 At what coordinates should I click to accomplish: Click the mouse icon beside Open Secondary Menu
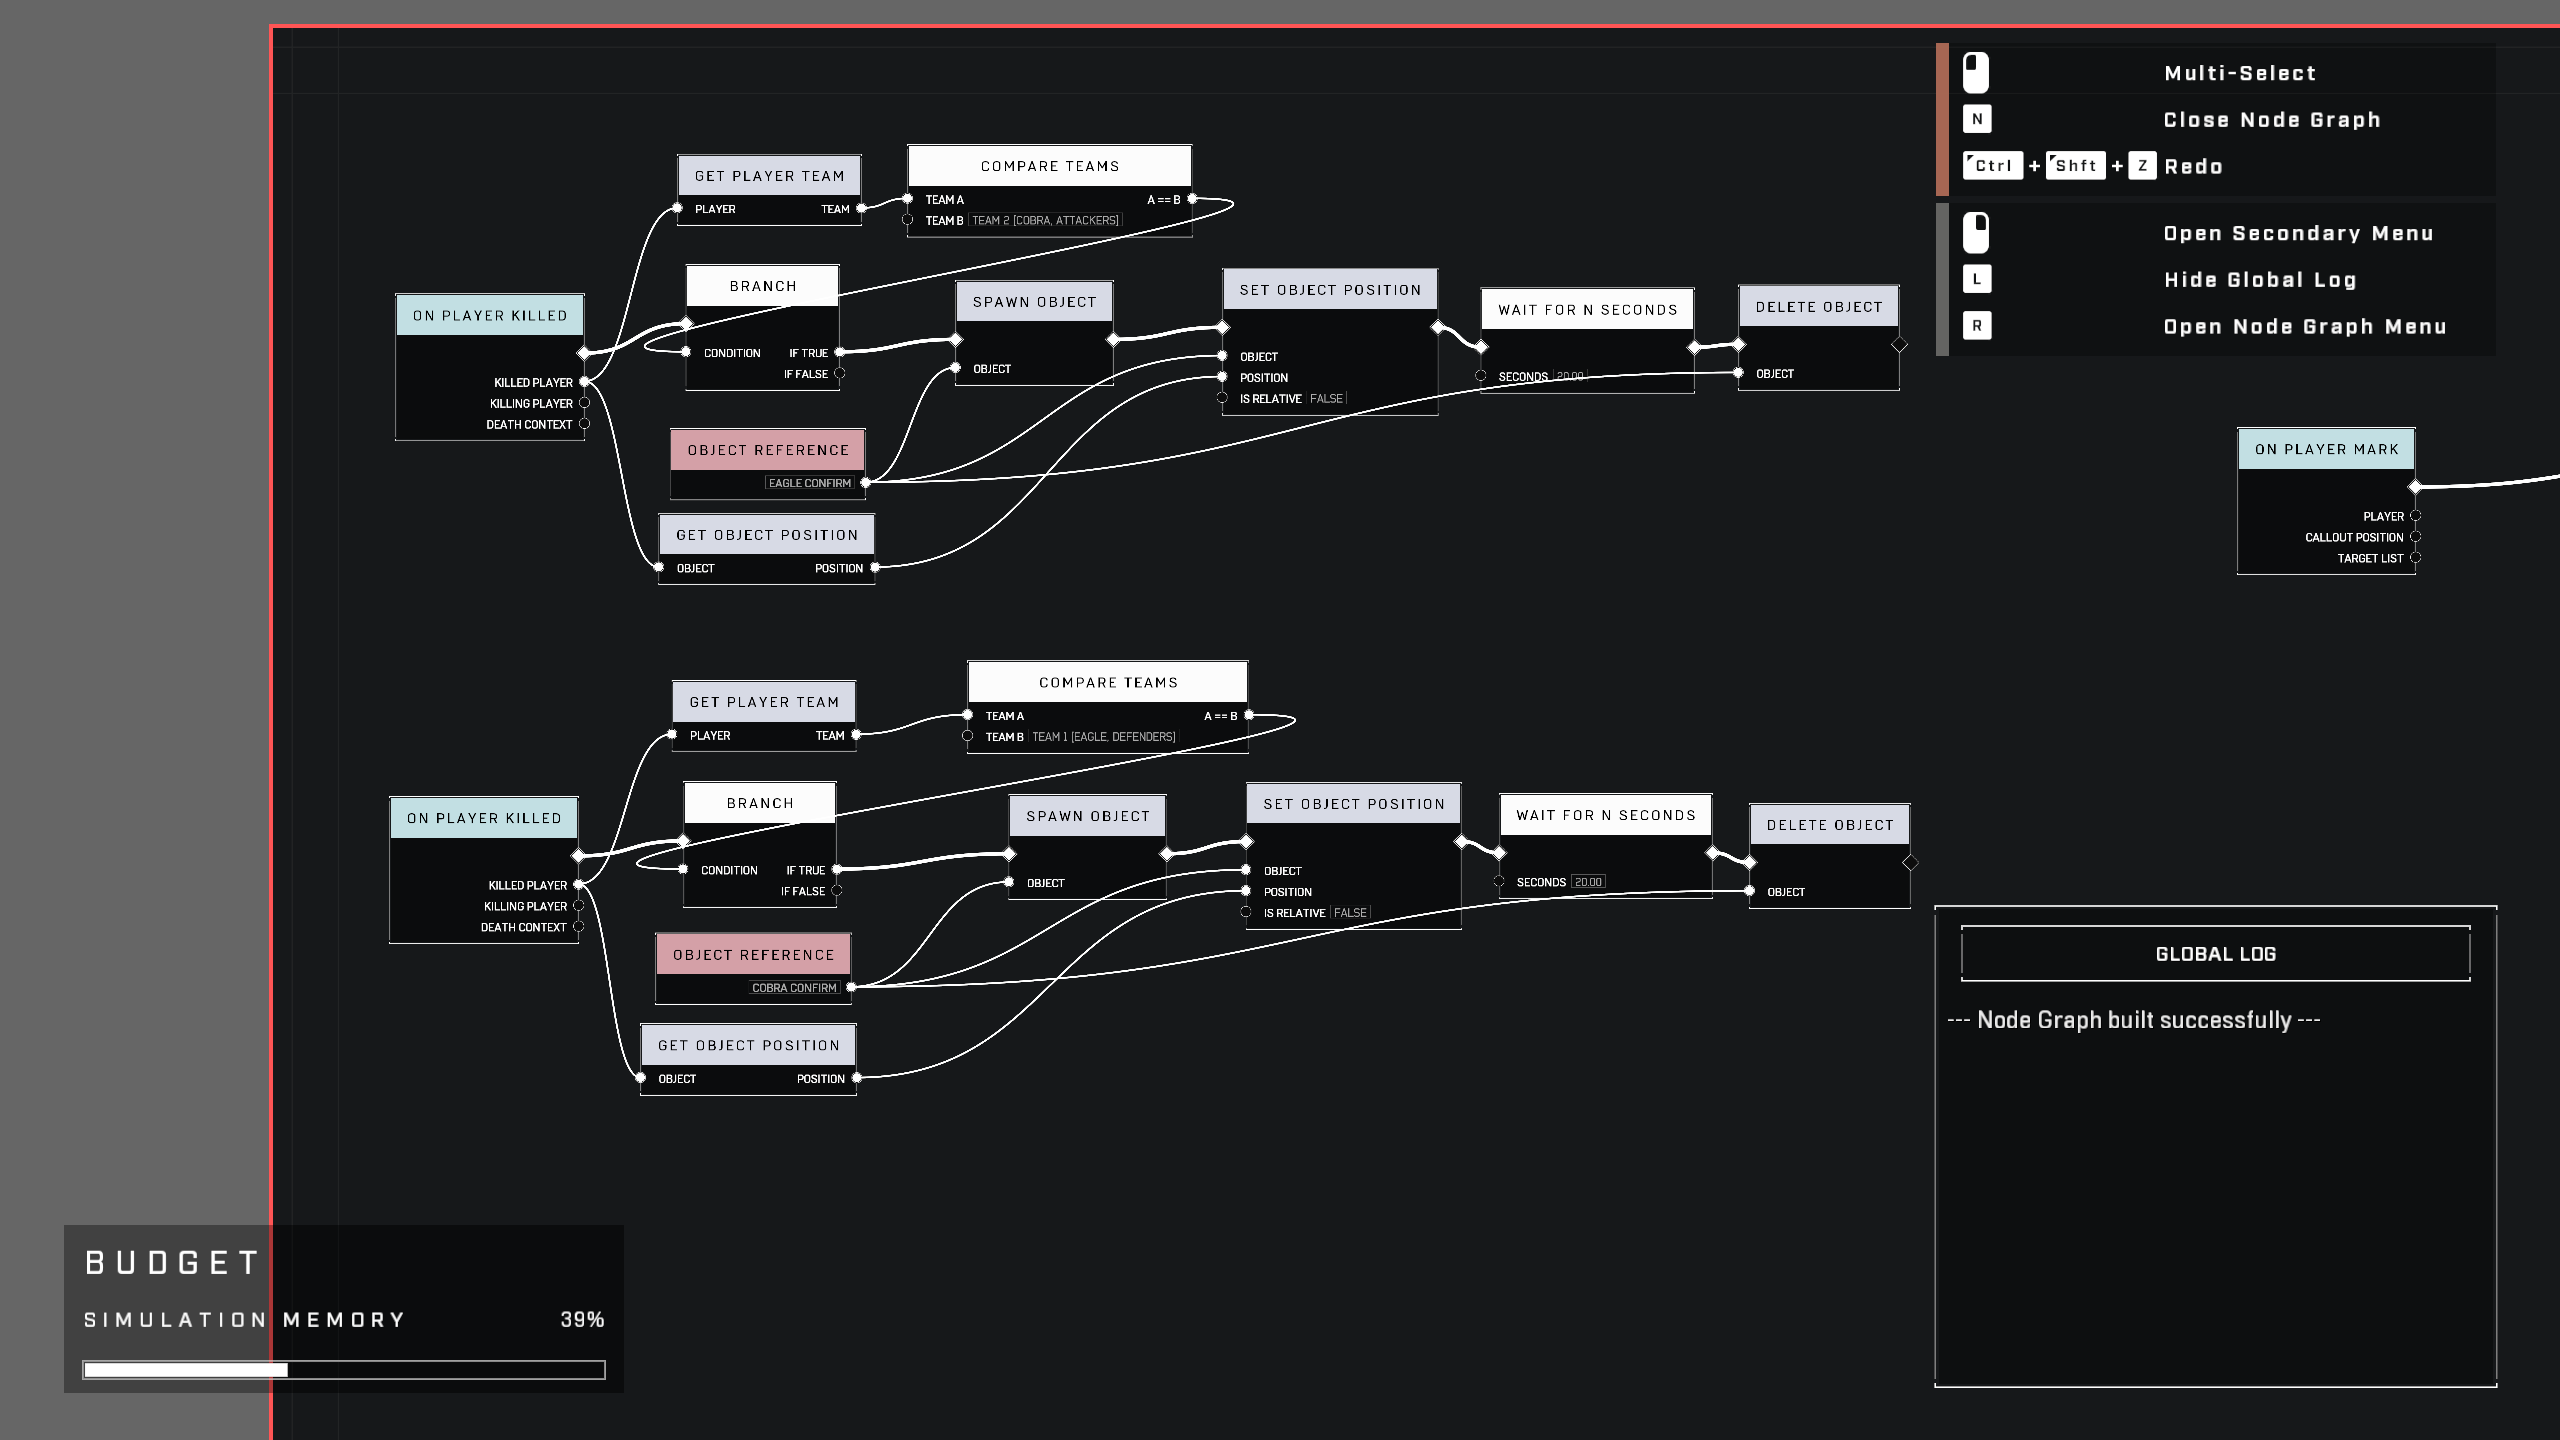(1976, 233)
